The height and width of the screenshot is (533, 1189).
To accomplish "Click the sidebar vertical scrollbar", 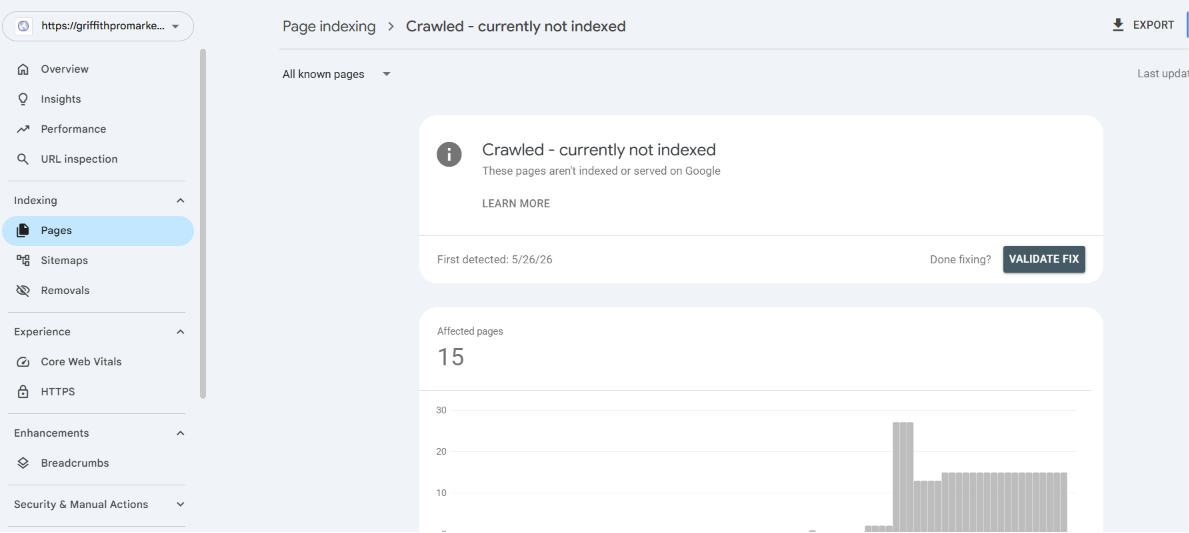I will pos(202,224).
